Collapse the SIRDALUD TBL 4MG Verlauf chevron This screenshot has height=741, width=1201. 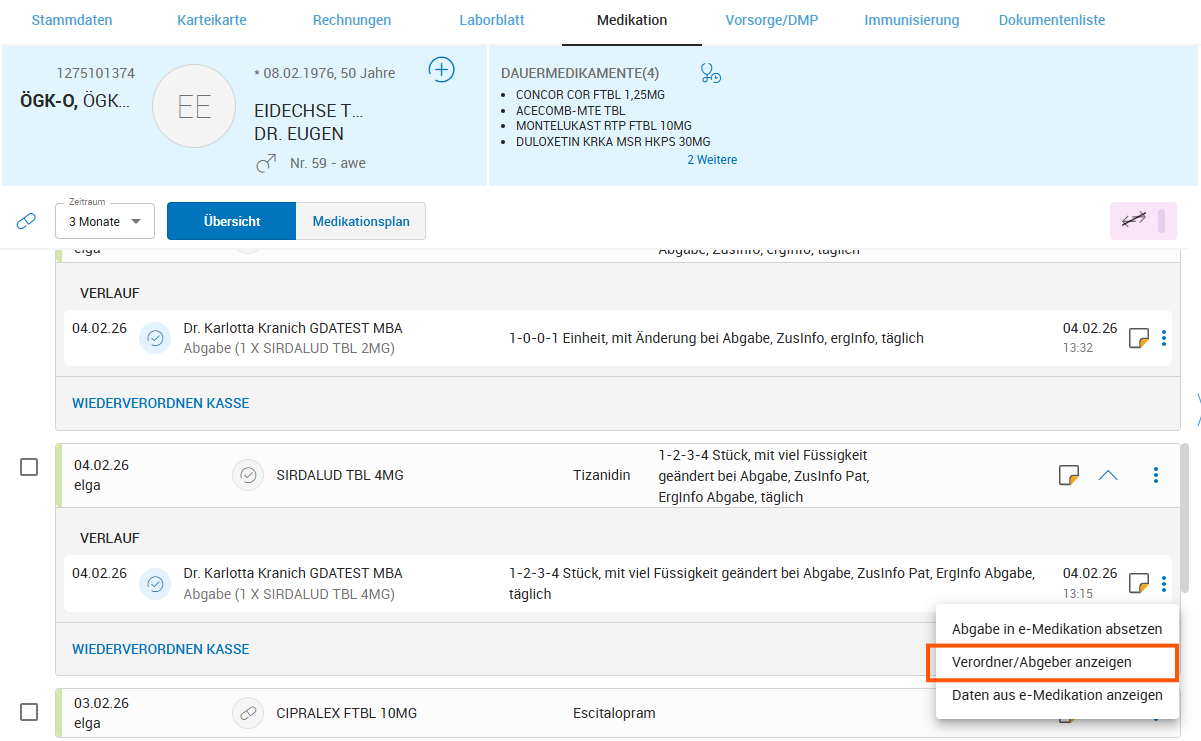coord(1107,475)
